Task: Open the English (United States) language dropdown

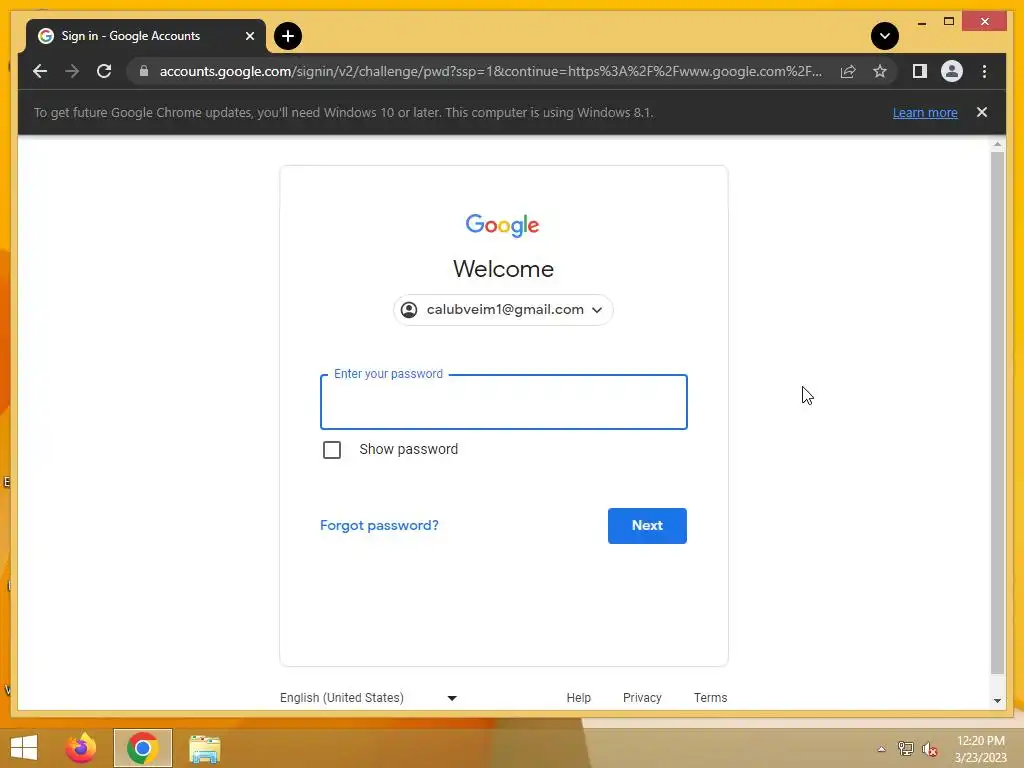Action: coord(369,697)
